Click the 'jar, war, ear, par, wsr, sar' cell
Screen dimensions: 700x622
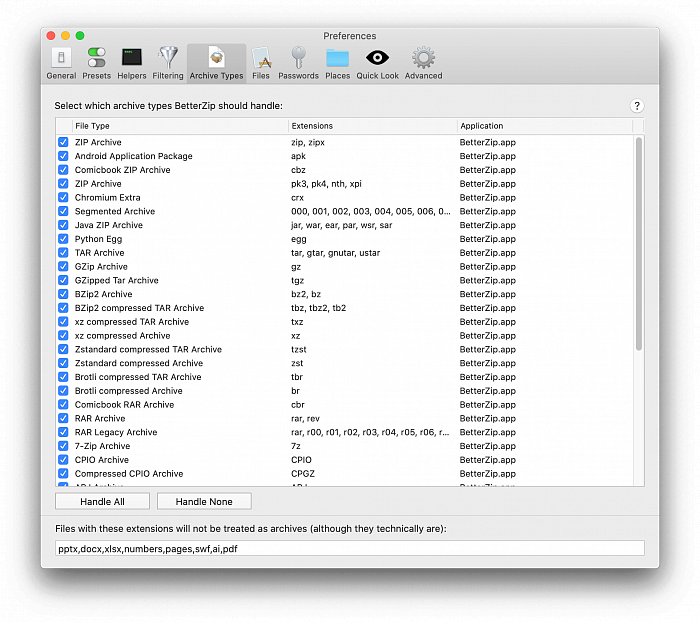click(x=342, y=225)
